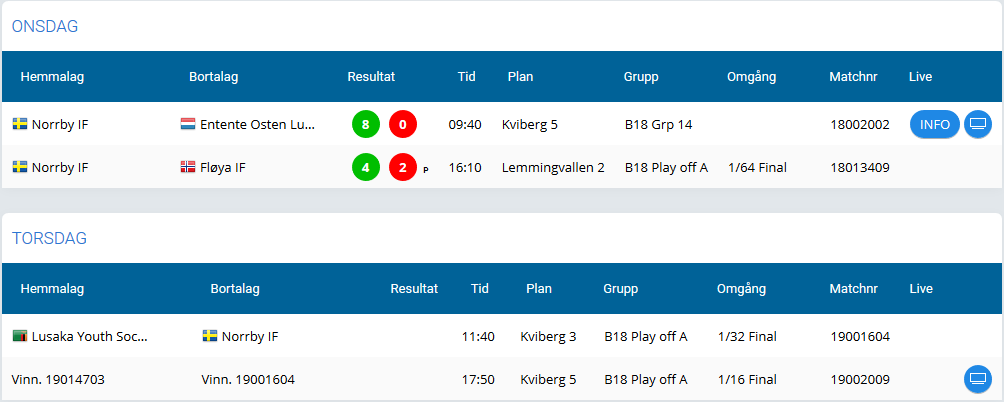Open Kviberg 3 field link
The image size is (1004, 402).
click(x=548, y=336)
